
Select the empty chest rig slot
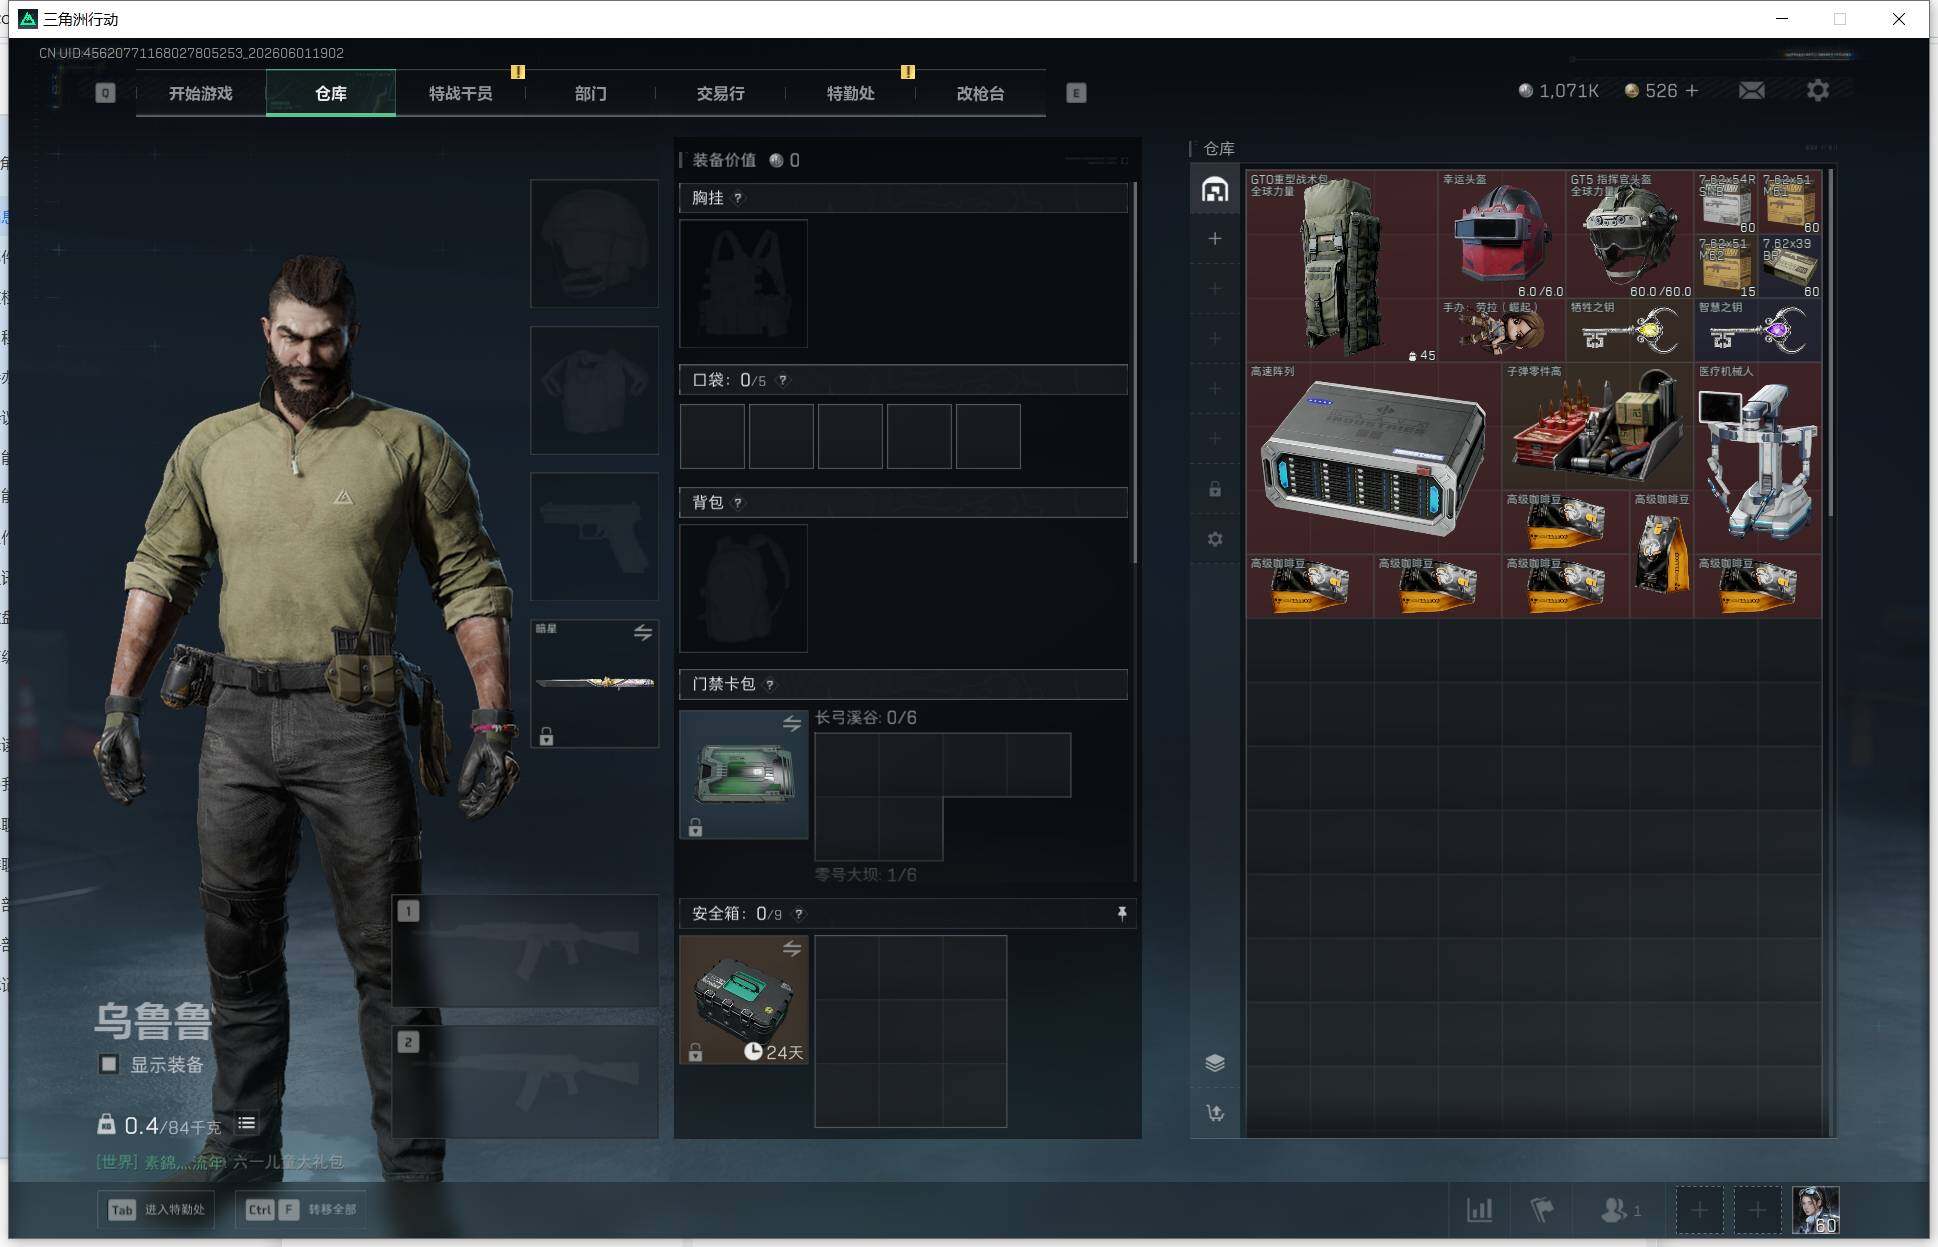[743, 283]
